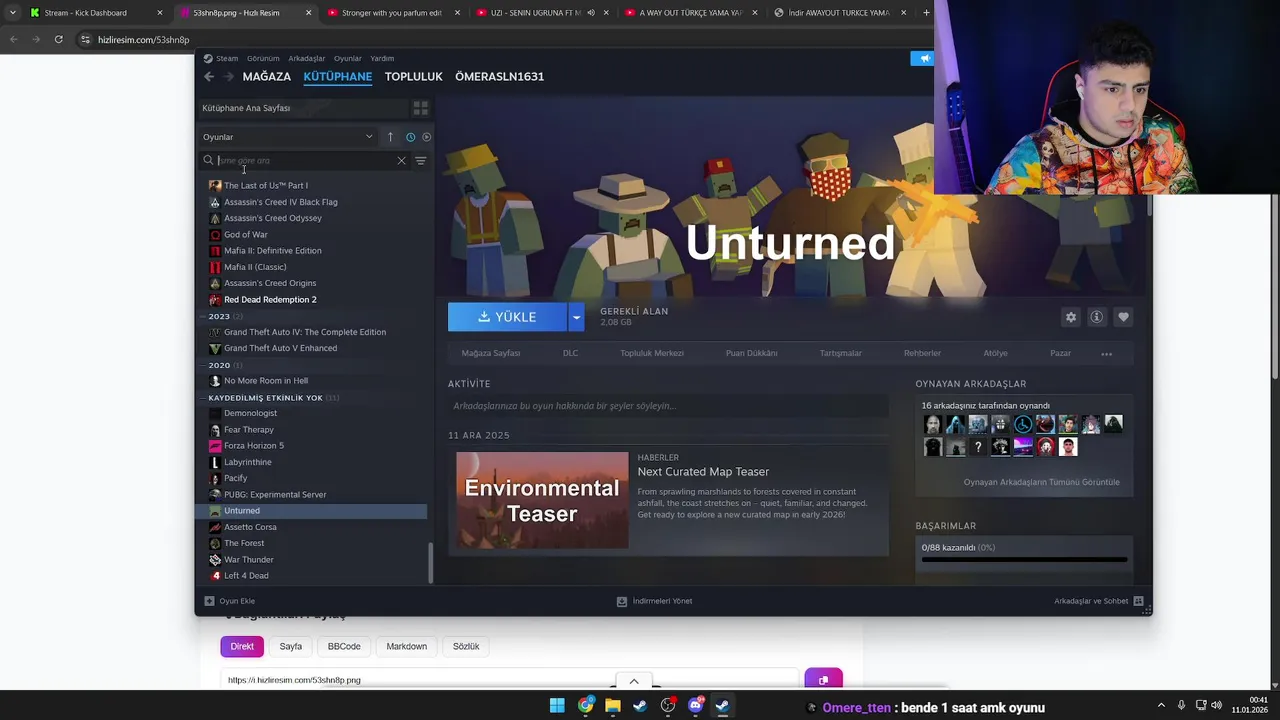Expand the share panel up chevron

point(634,681)
